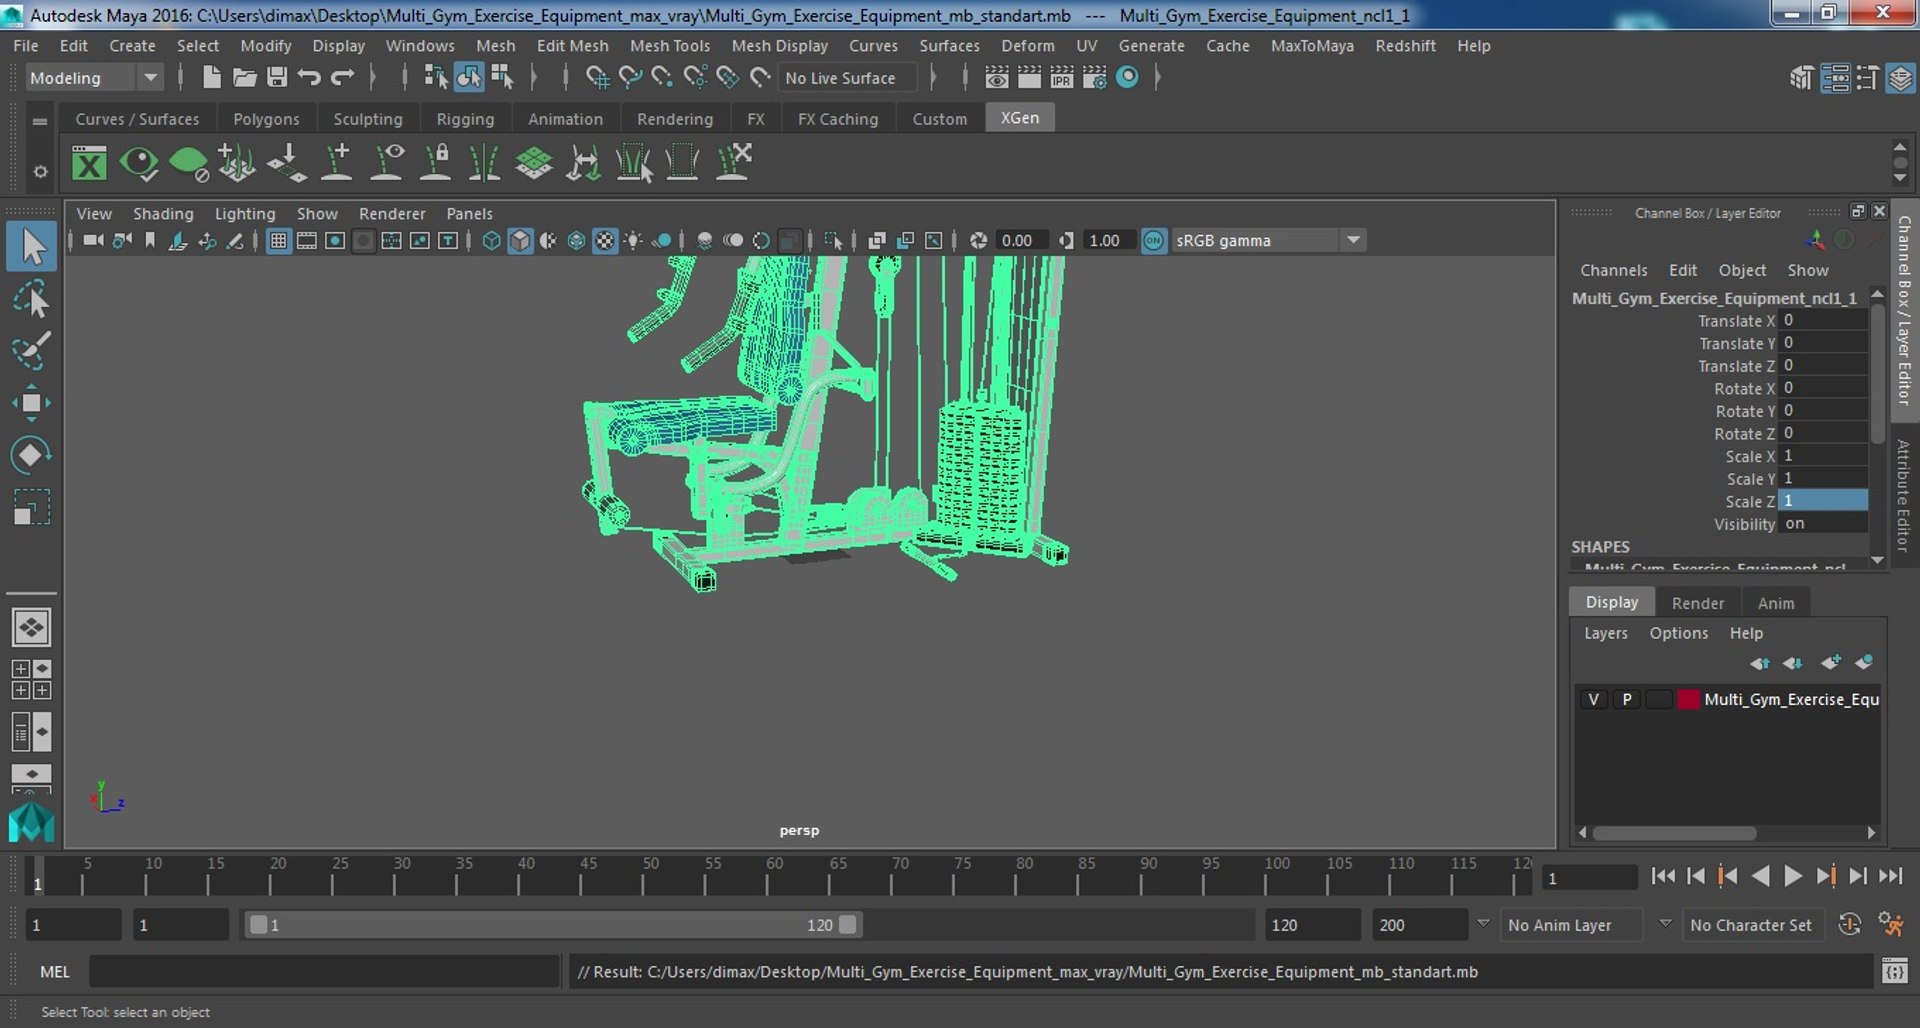The width and height of the screenshot is (1920, 1028).
Task: Click the red layer color swatch
Action: click(1688, 699)
